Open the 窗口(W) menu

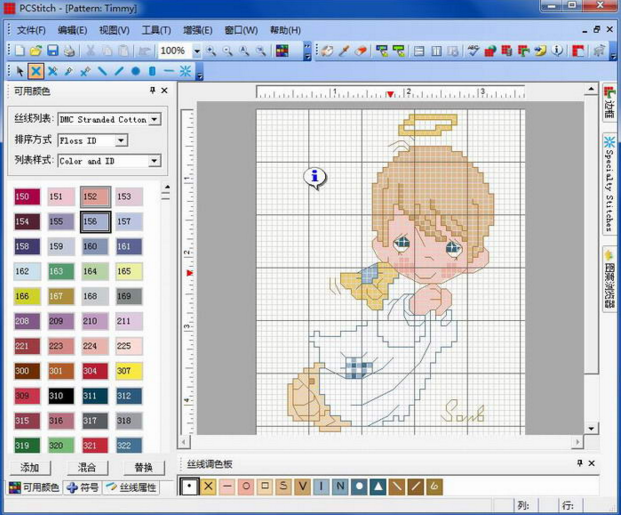pyautogui.click(x=241, y=30)
